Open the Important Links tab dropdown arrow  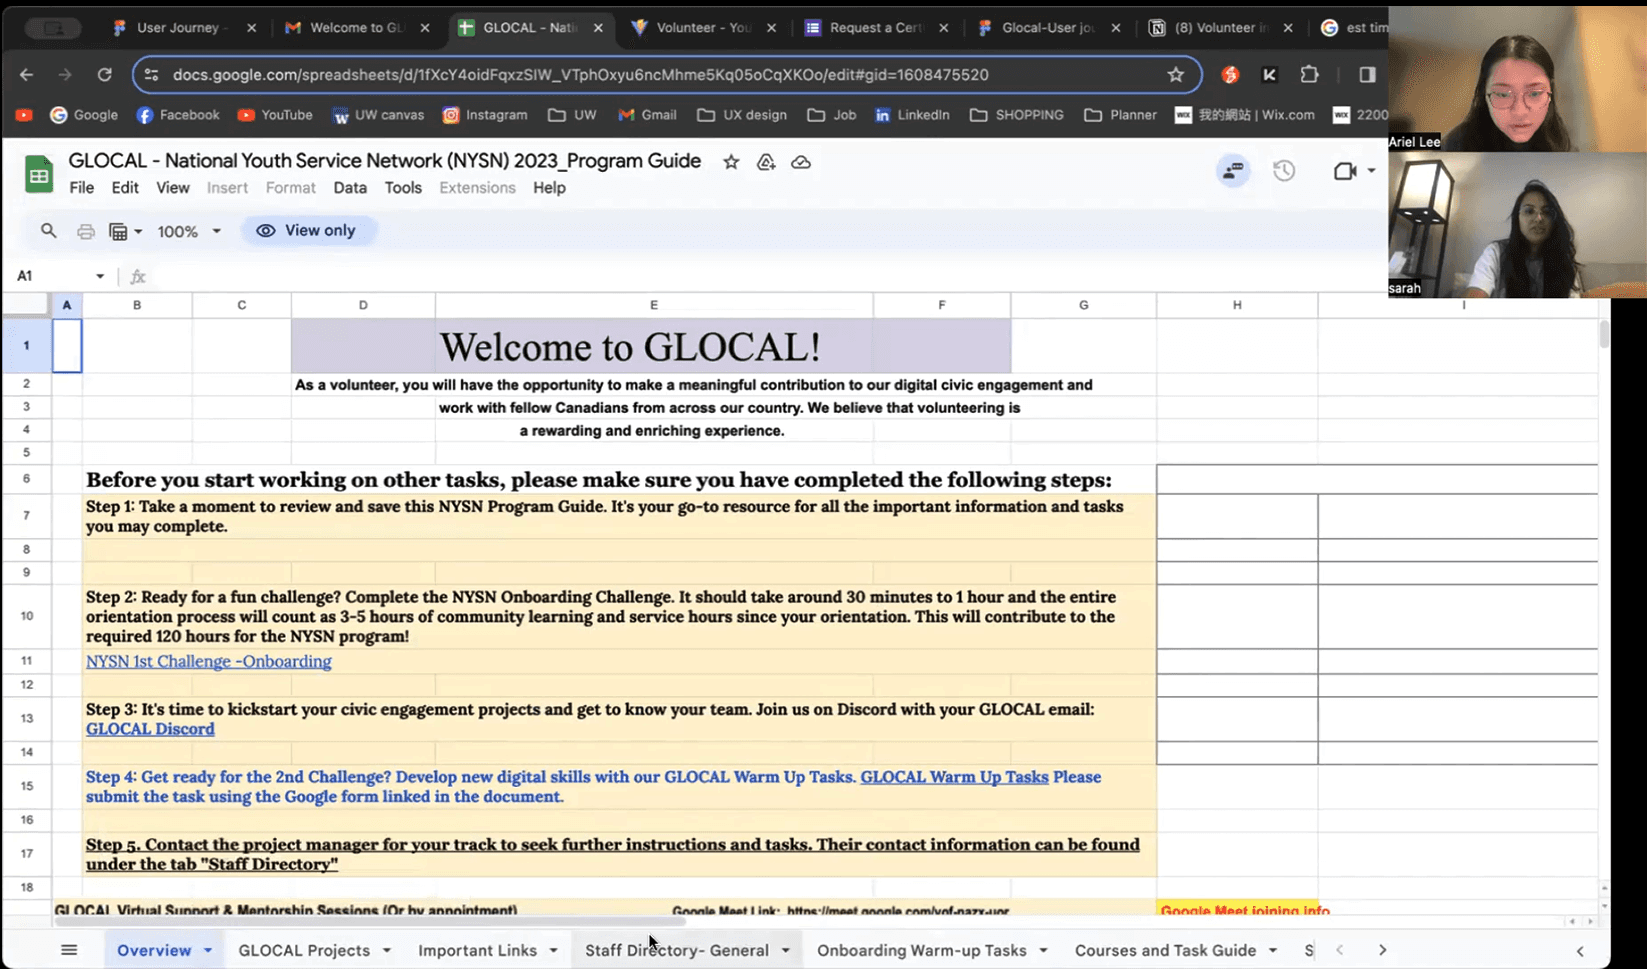coord(553,950)
